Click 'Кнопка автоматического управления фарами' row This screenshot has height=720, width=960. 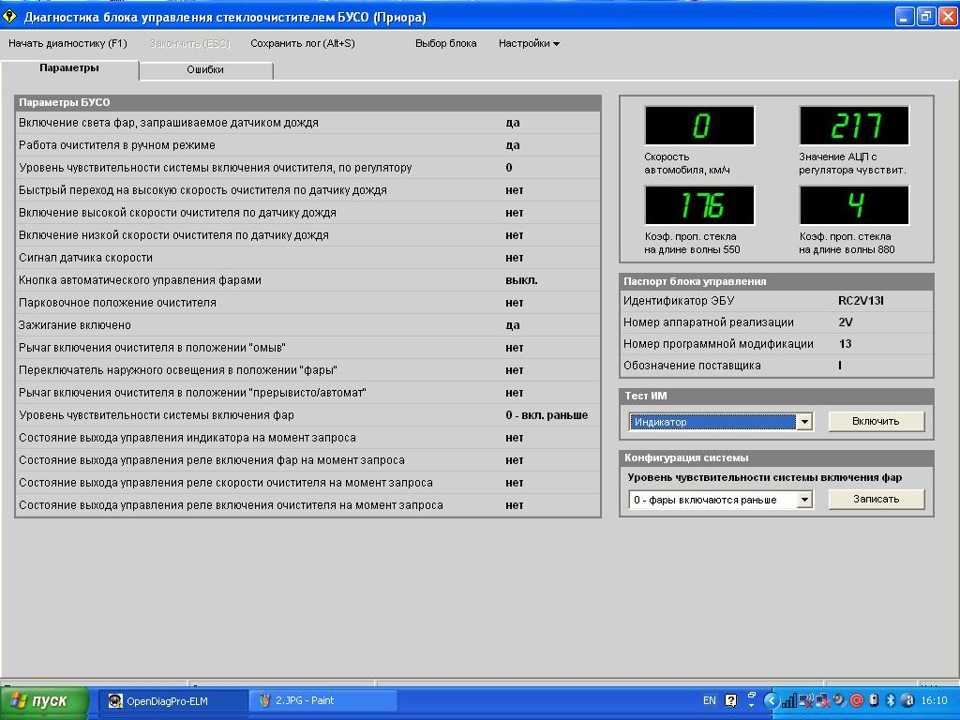point(307,280)
